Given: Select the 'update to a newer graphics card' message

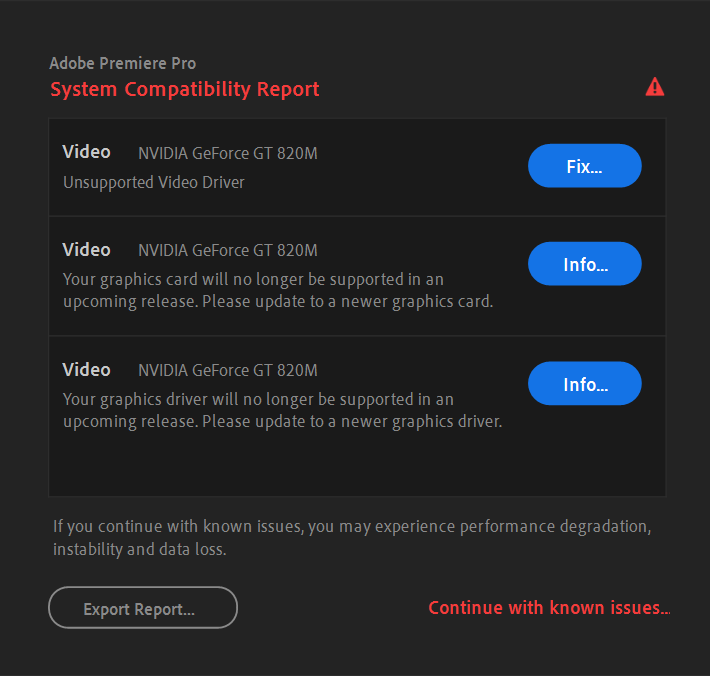Looking at the screenshot, I should [277, 291].
